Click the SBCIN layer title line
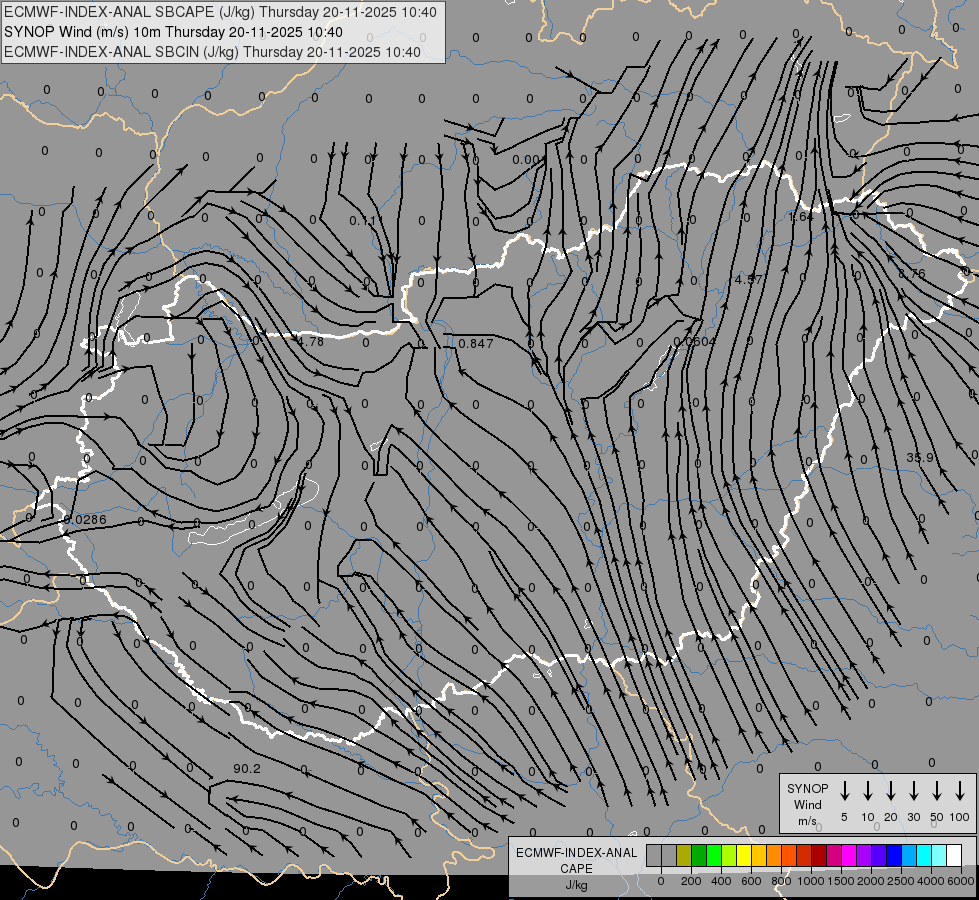Screen dimensions: 979x900 tap(212, 52)
